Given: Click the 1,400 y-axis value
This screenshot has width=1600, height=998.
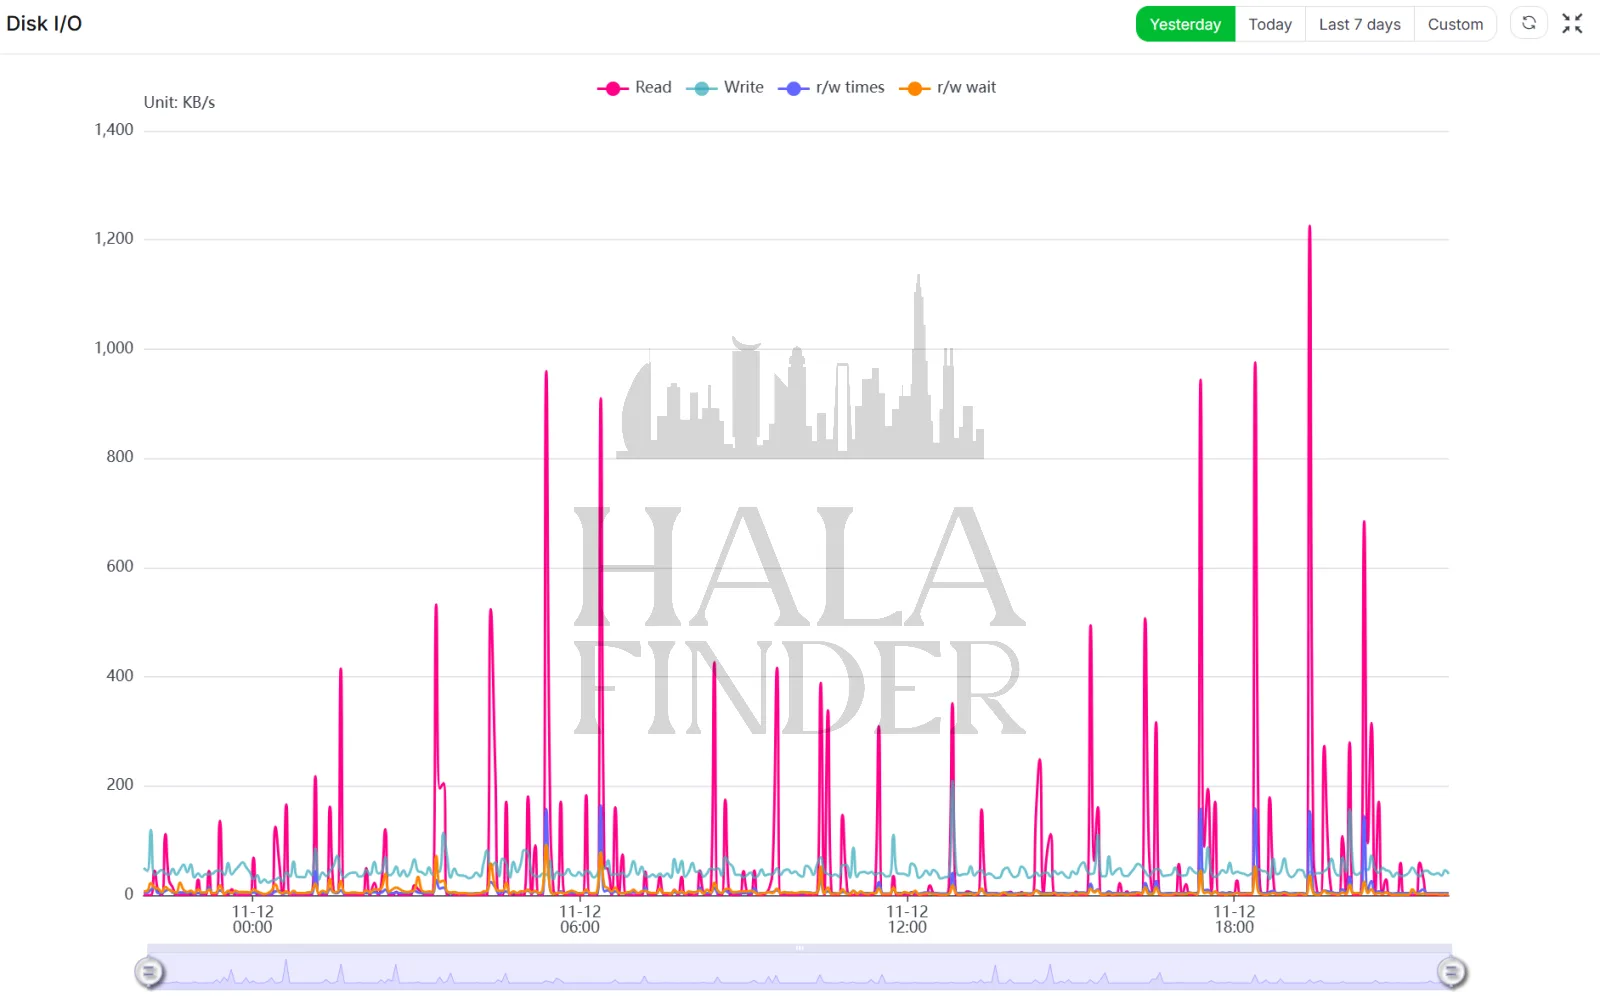Looking at the screenshot, I should 114,130.
